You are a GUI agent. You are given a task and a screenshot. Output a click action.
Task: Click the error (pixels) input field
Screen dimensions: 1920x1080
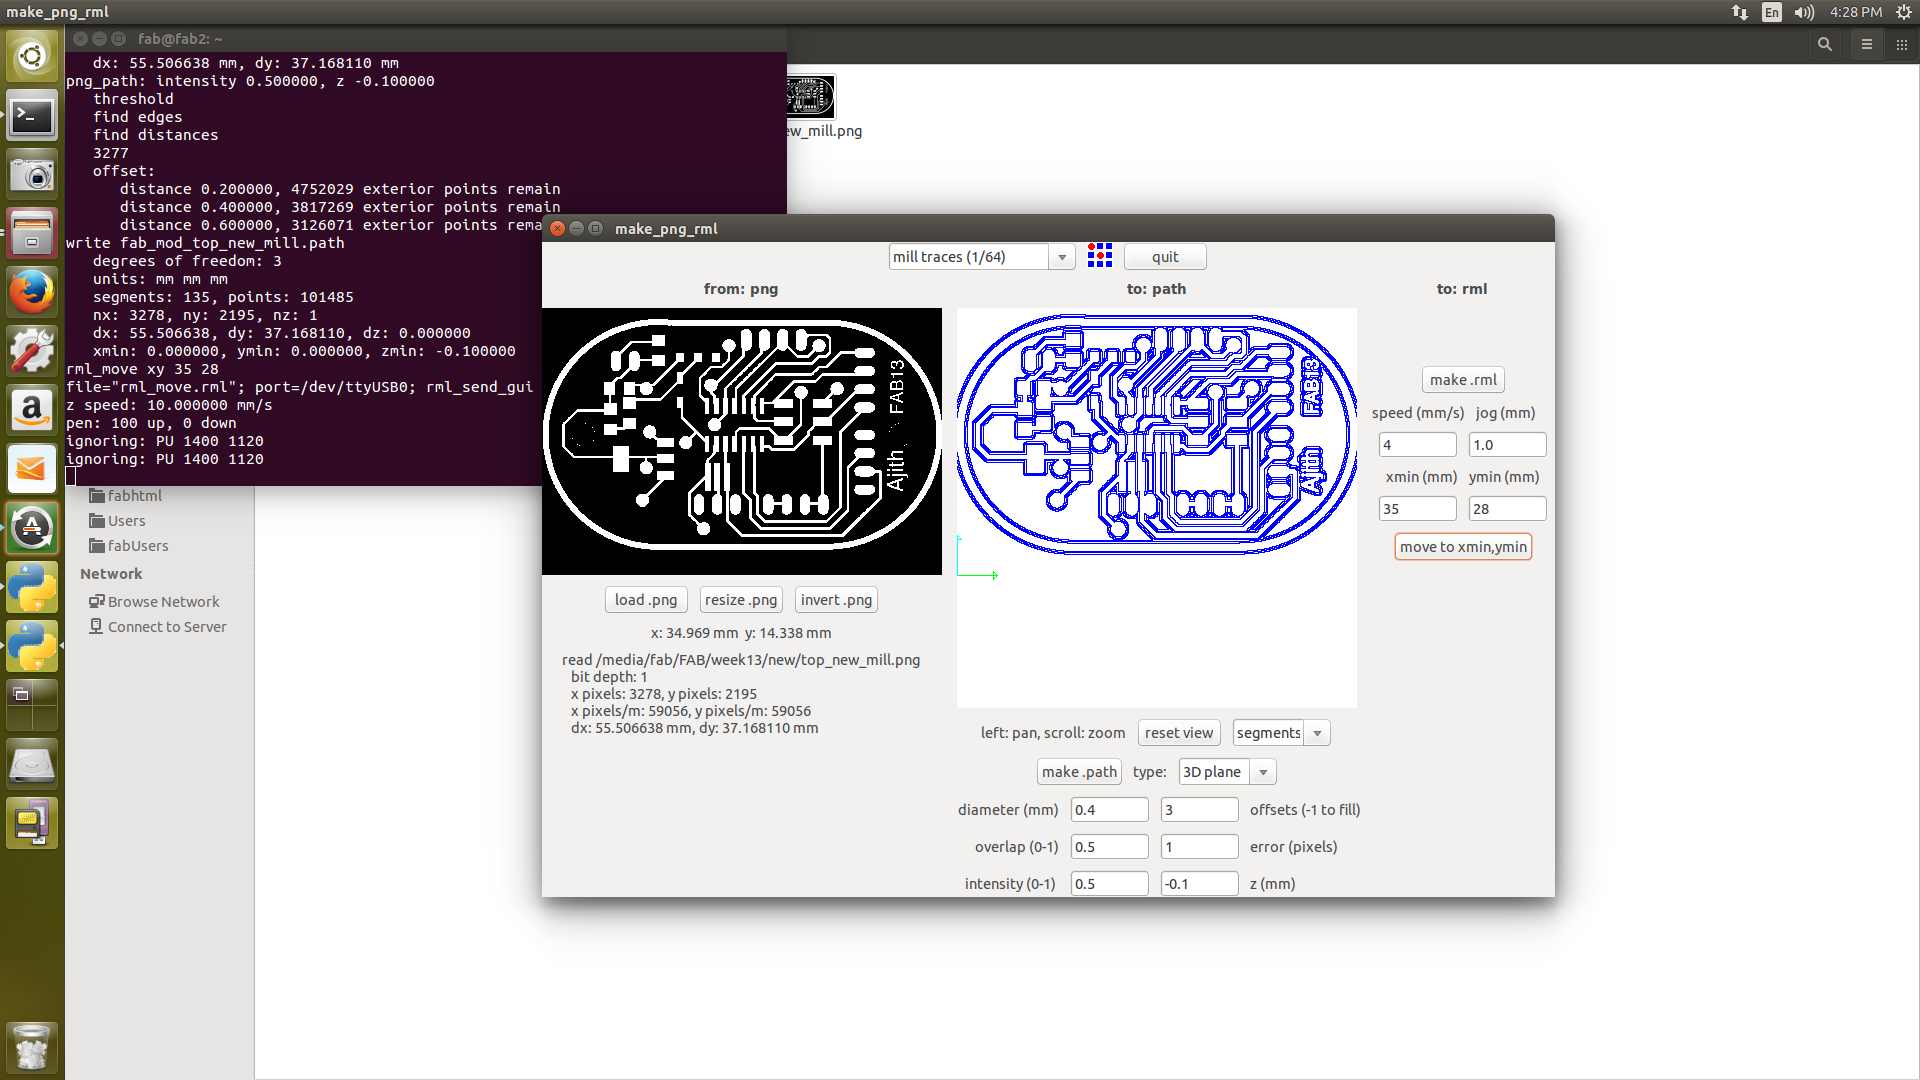[x=1199, y=847]
